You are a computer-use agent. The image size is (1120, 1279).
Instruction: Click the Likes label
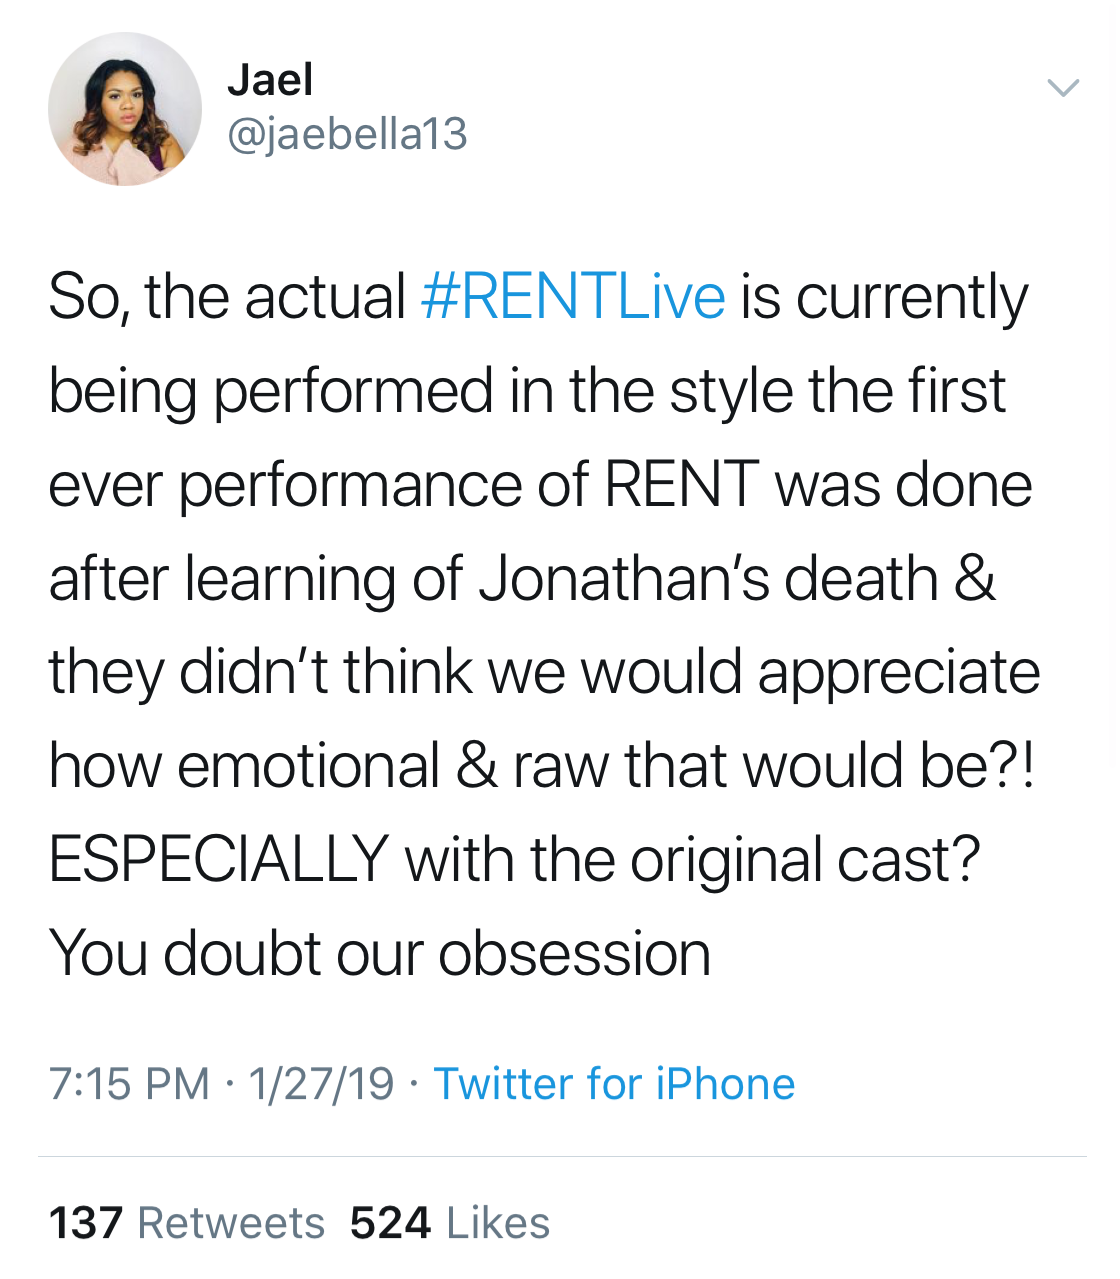[x=498, y=1223]
